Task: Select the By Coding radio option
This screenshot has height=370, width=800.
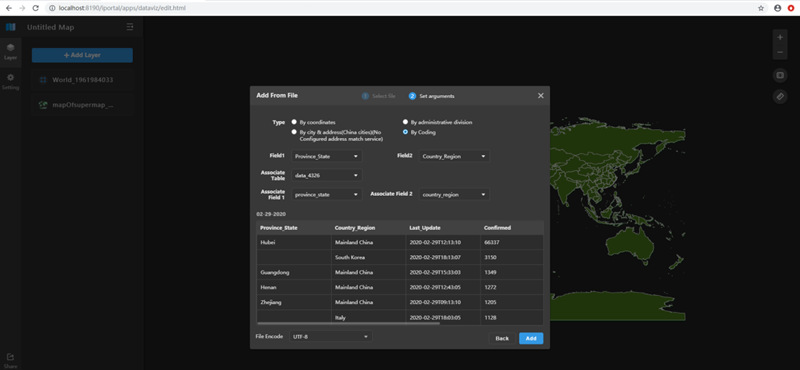Action: 405,132
